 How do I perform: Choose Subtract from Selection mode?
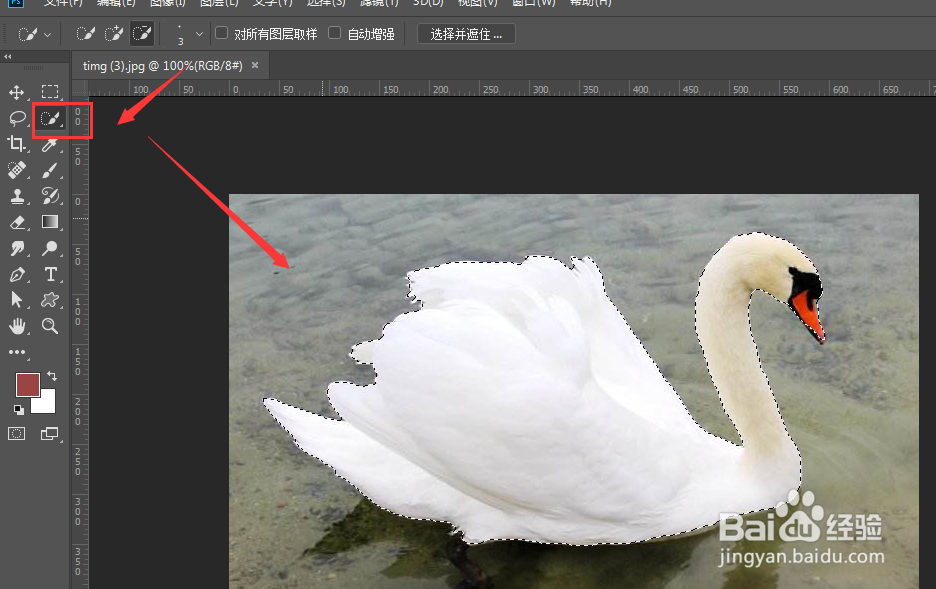(142, 33)
